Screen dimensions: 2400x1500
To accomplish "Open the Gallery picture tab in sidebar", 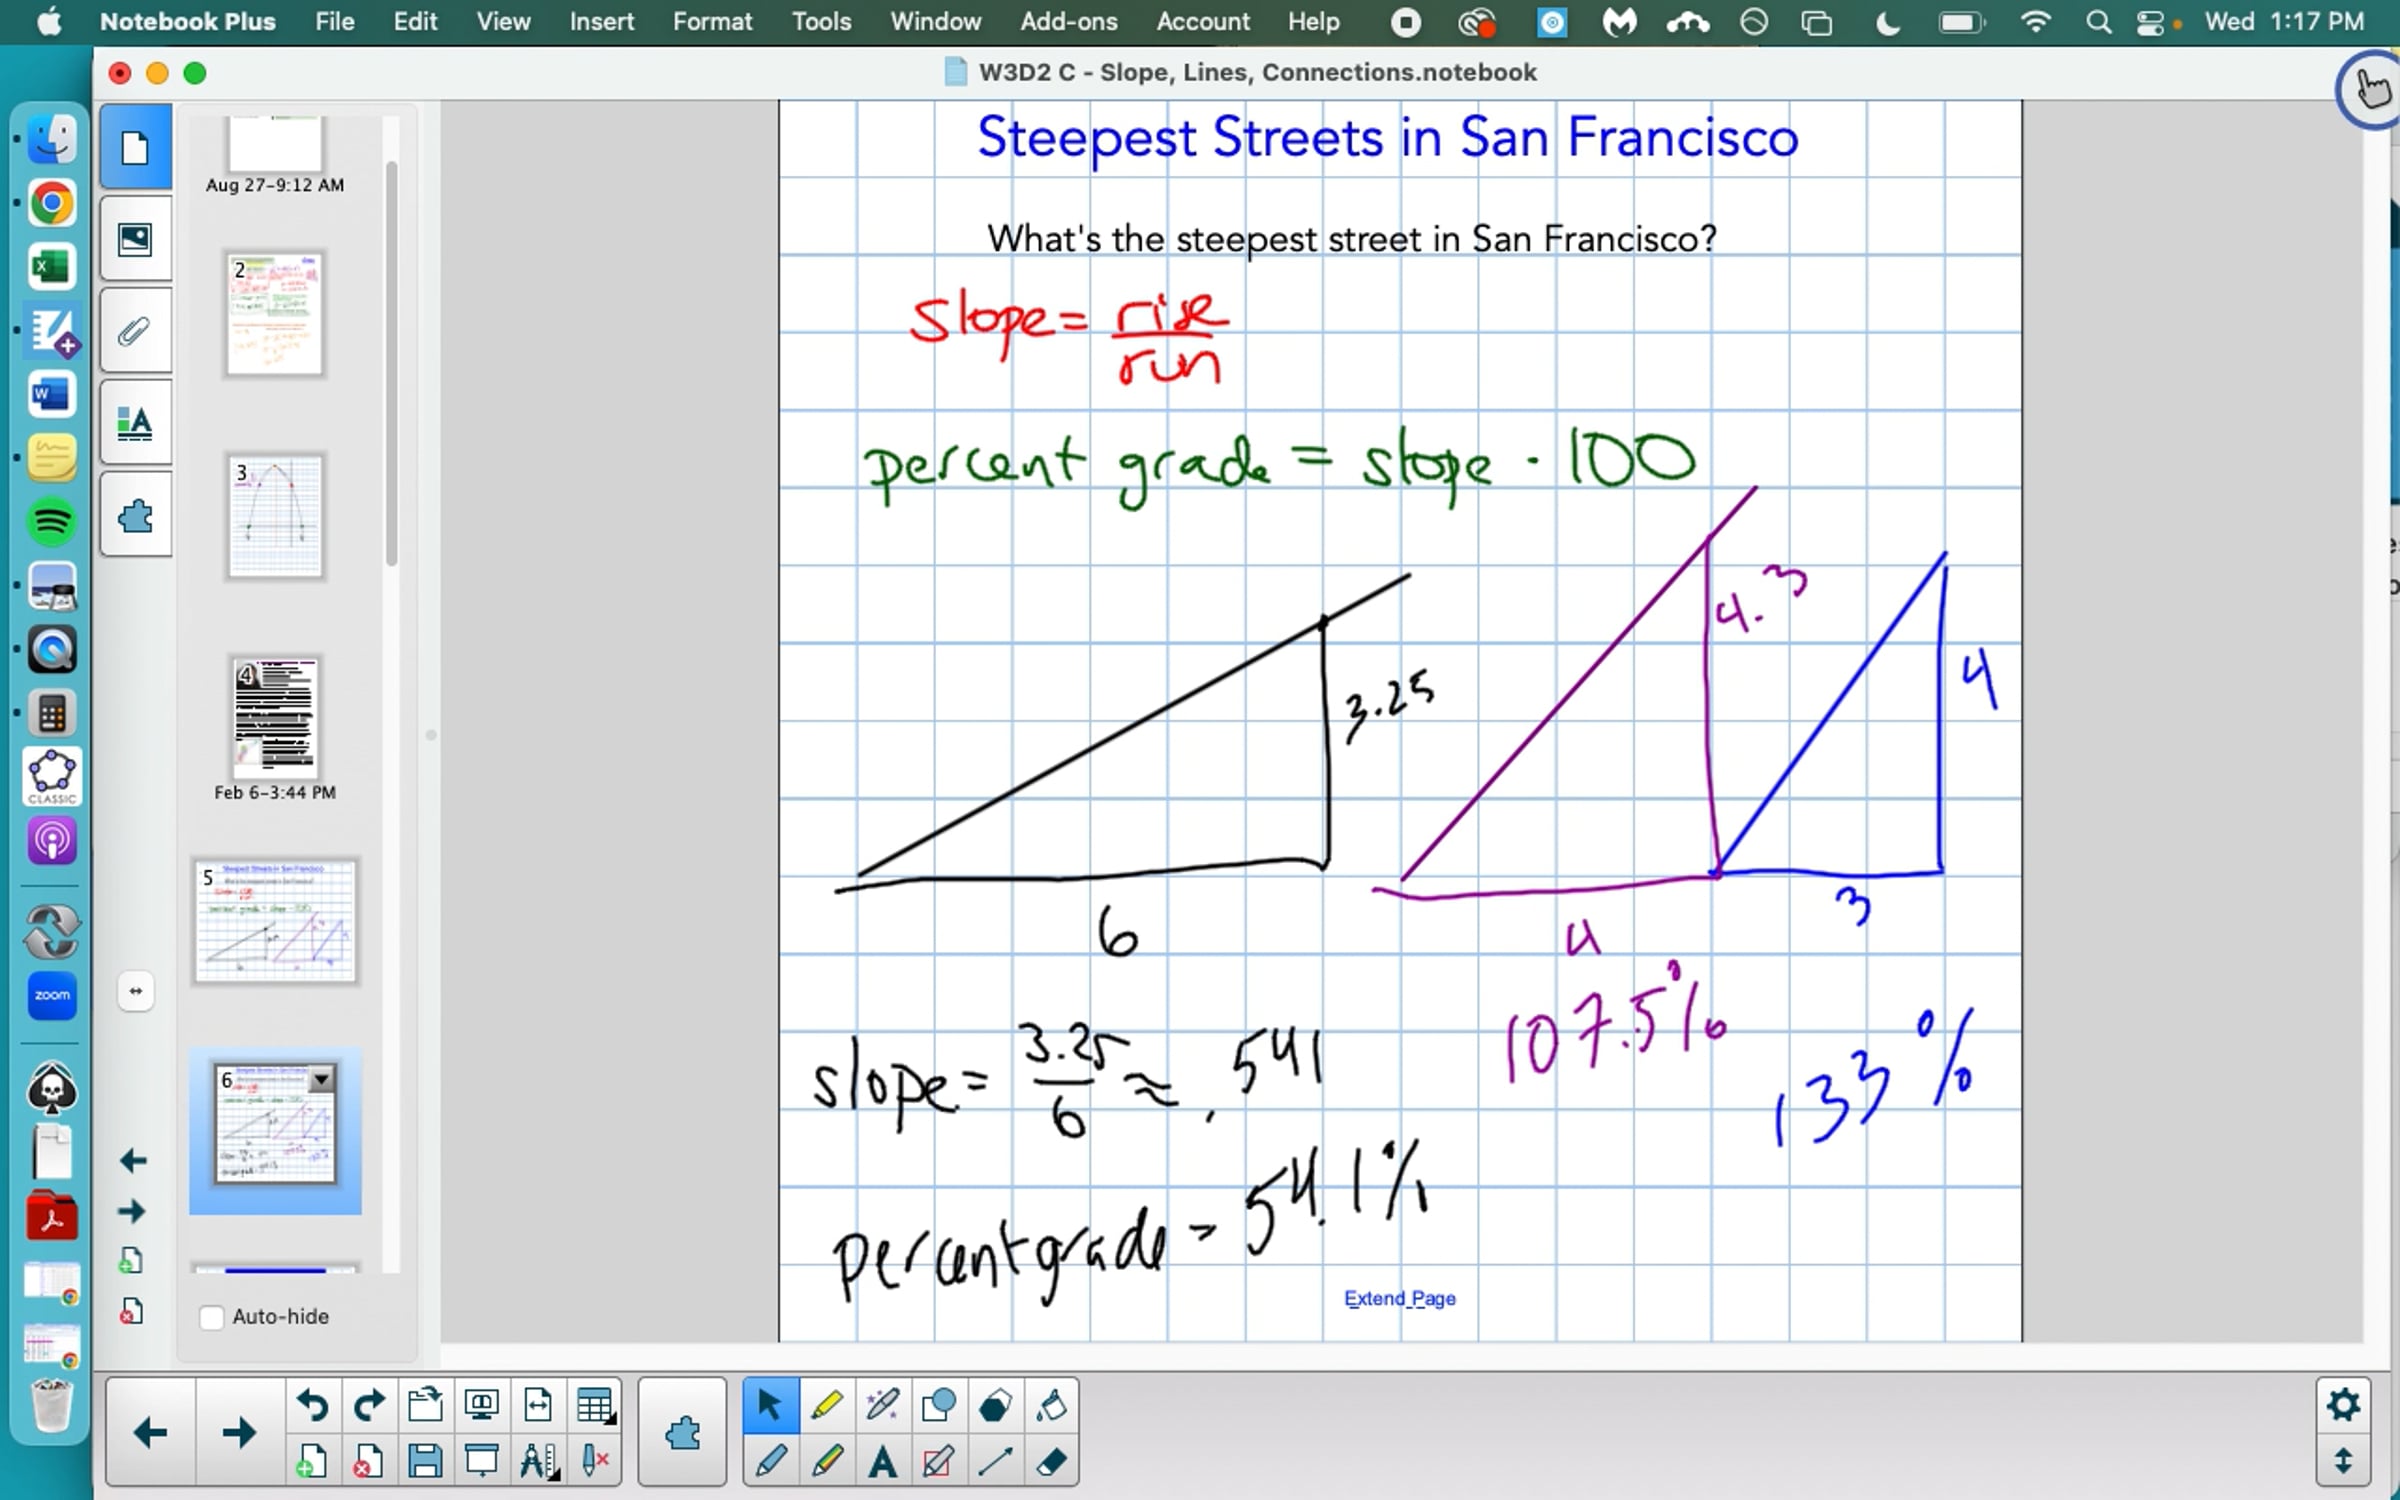I will pyautogui.click(x=135, y=239).
